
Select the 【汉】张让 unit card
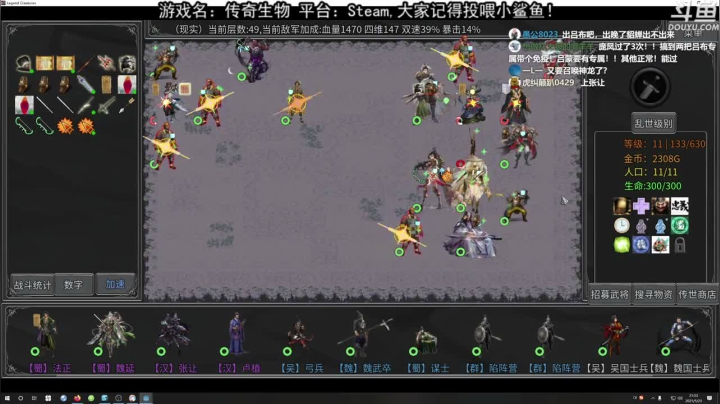pos(175,342)
